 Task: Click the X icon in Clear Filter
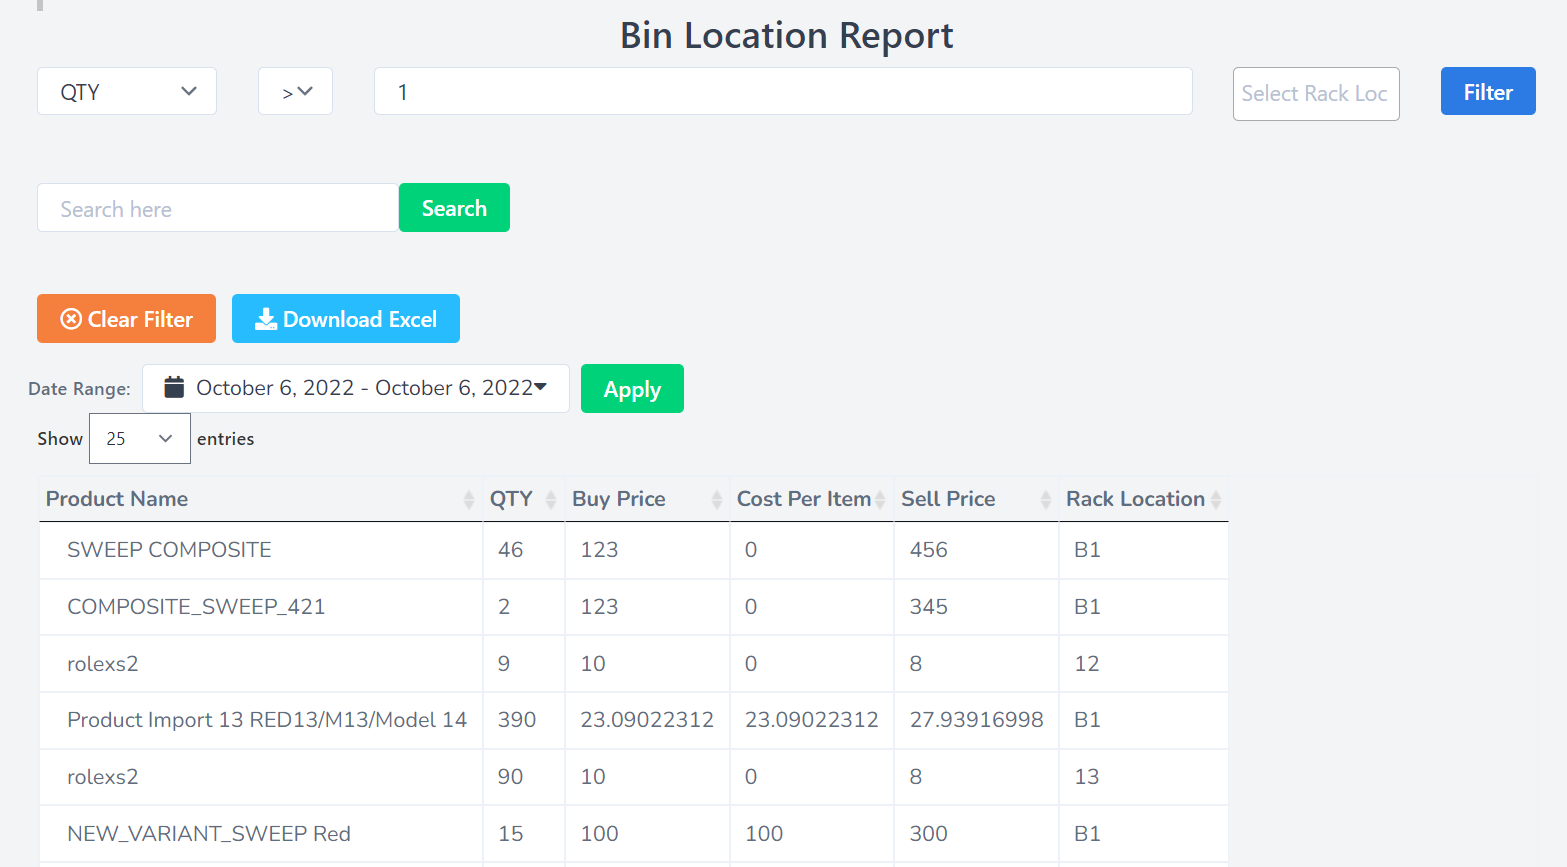click(x=71, y=319)
